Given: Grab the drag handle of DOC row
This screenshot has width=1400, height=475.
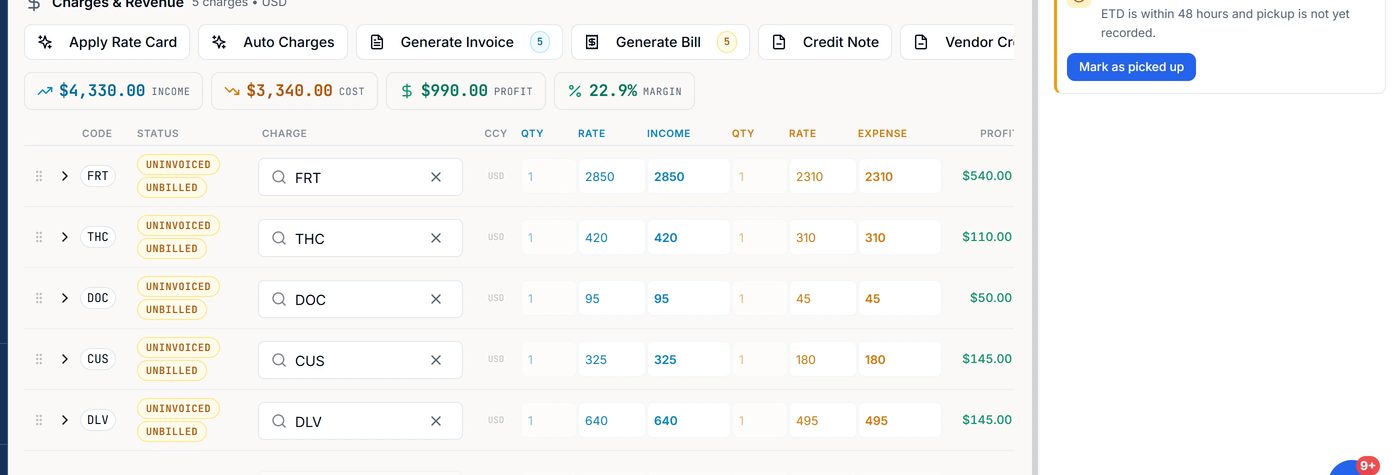Looking at the screenshot, I should (39, 298).
